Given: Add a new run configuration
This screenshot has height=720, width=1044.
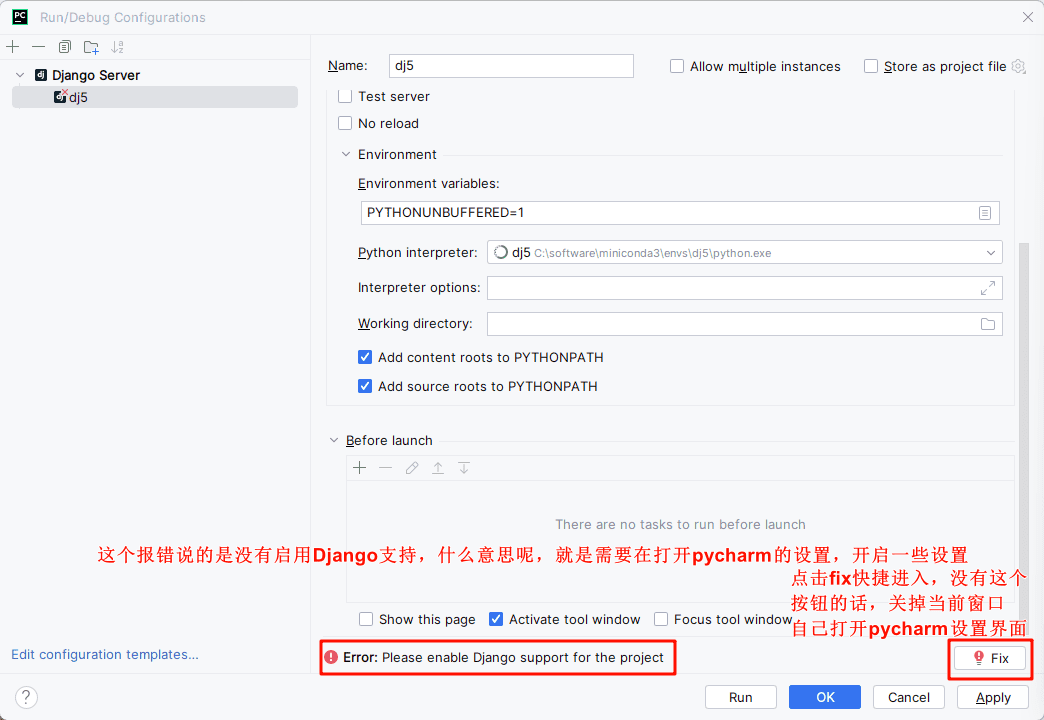Looking at the screenshot, I should (13, 47).
